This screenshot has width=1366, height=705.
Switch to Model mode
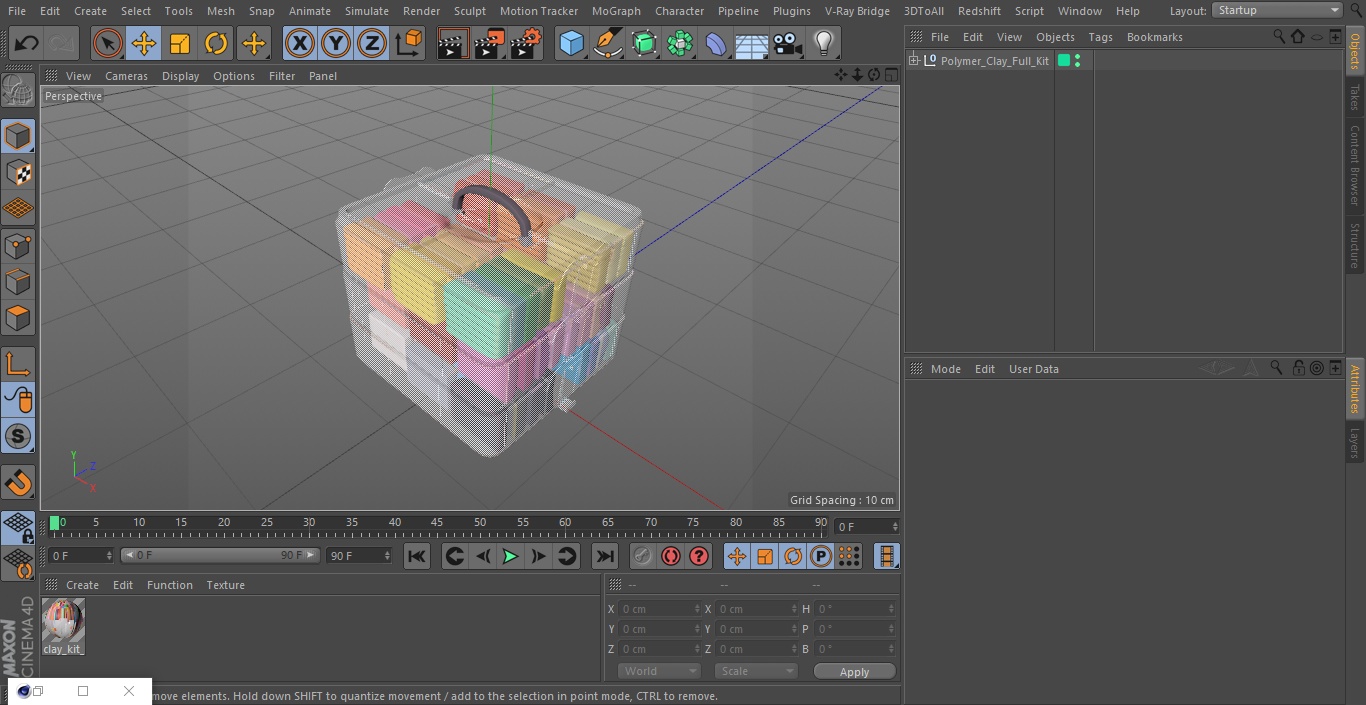(x=18, y=136)
